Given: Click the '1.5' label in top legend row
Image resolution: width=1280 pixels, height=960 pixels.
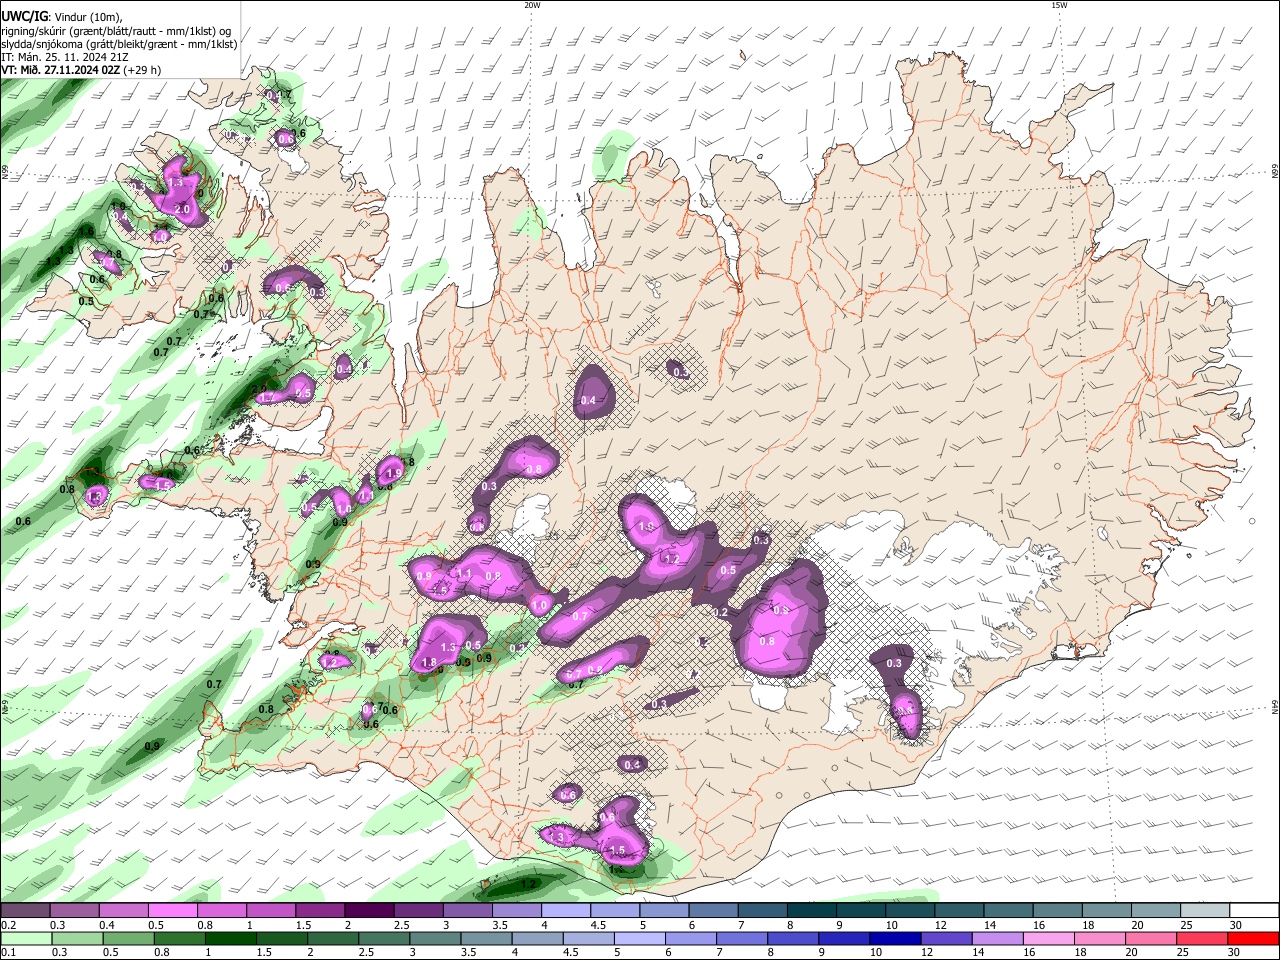Looking at the screenshot, I should (x=304, y=925).
